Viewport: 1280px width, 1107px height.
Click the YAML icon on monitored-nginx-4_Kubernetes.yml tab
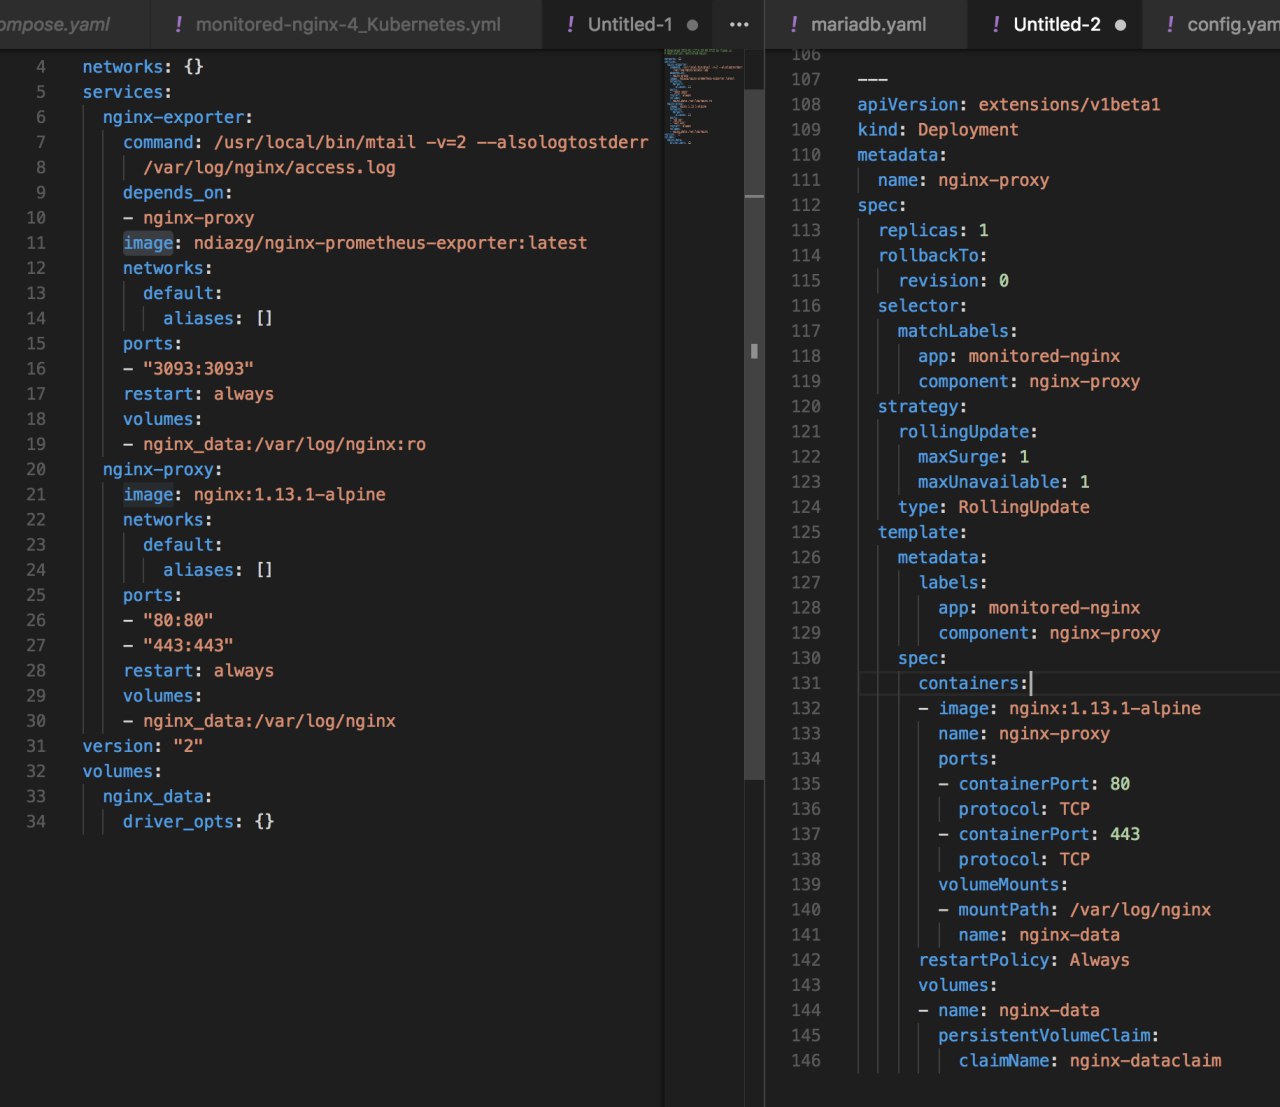[x=179, y=25]
